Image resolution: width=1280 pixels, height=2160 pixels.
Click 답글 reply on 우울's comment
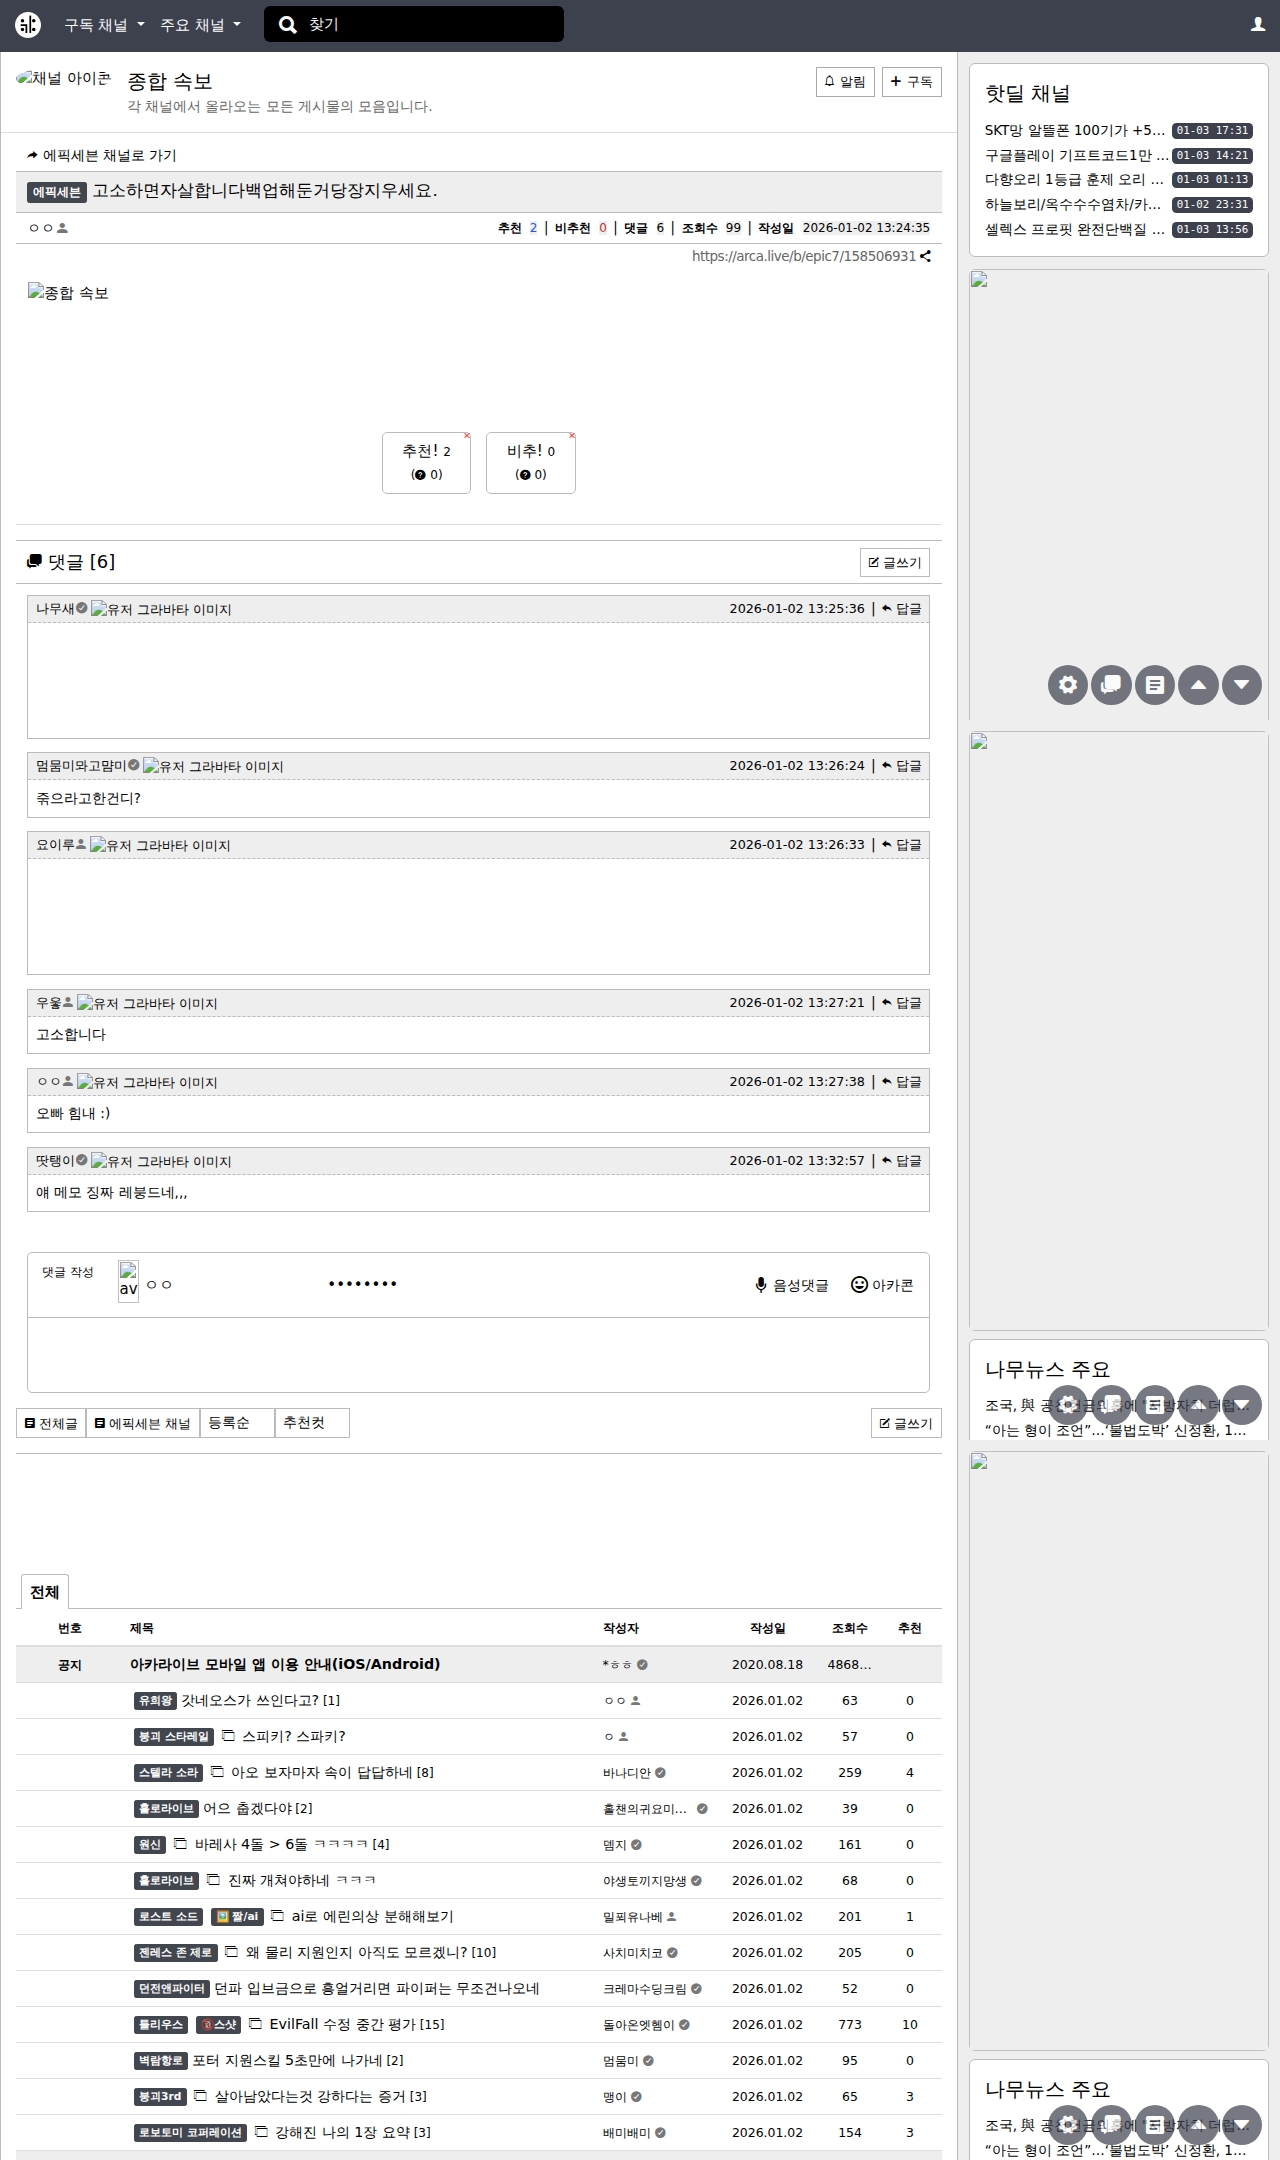(x=901, y=1002)
